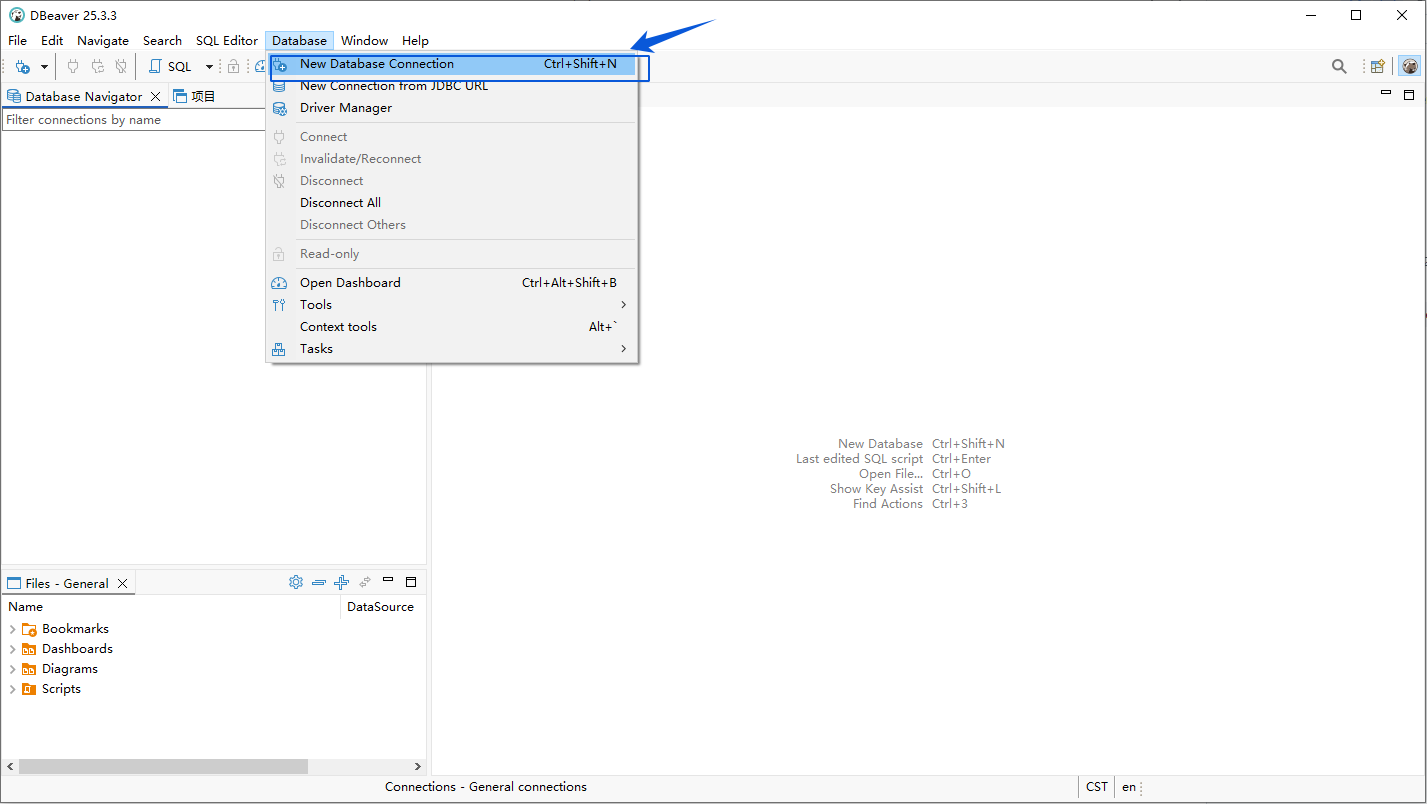
Task: Click the Files panel horizontal scrollbar thumb
Action: [x=163, y=766]
